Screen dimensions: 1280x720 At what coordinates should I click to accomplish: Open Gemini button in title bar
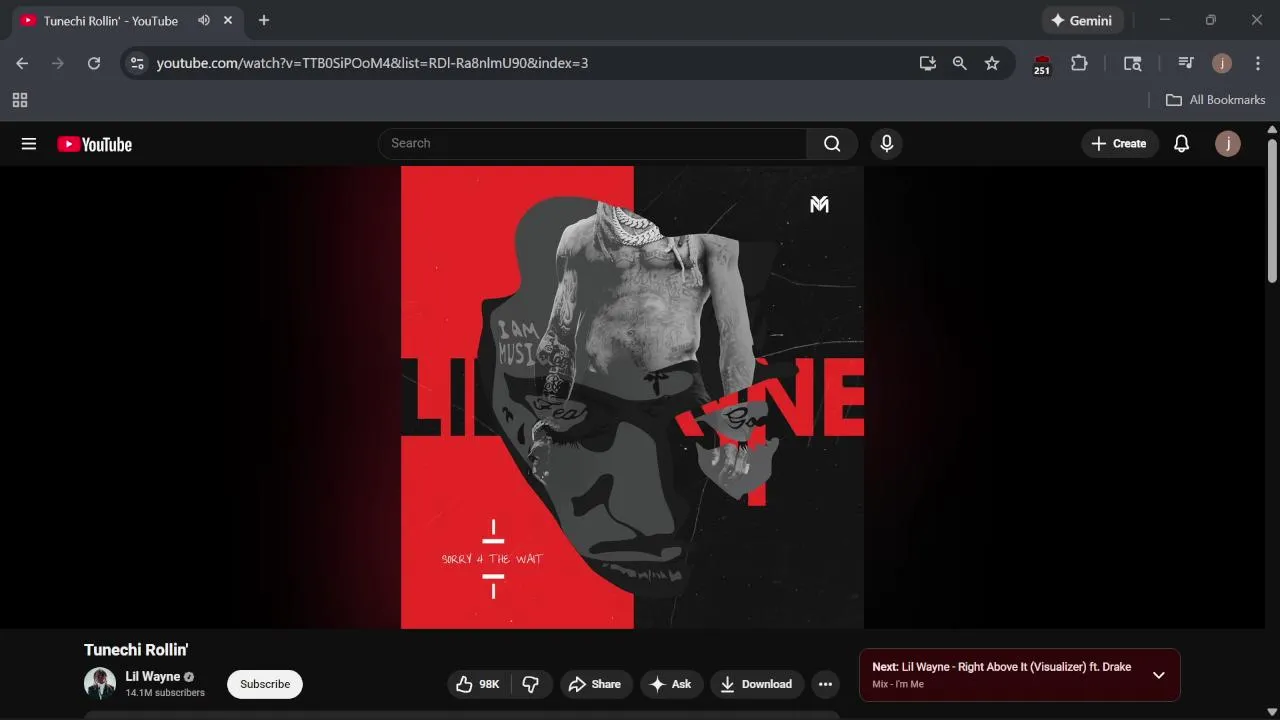1083,20
